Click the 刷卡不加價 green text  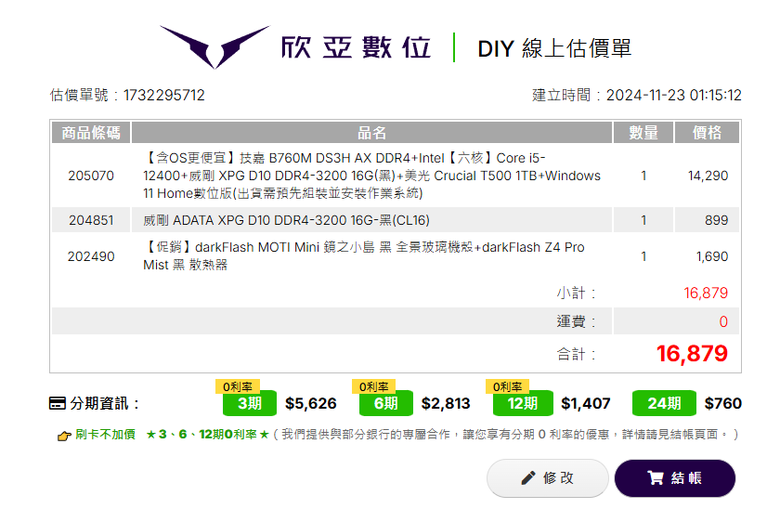pos(105,435)
